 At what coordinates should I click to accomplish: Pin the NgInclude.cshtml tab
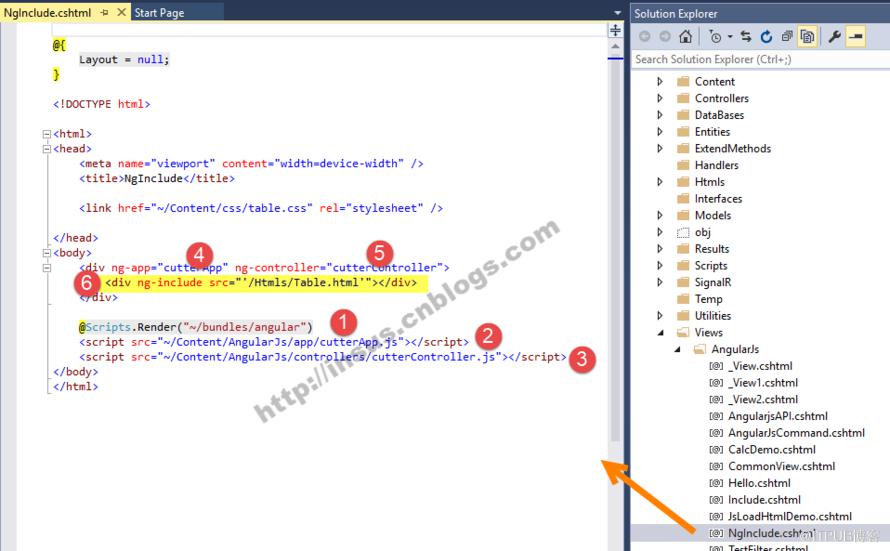point(104,12)
